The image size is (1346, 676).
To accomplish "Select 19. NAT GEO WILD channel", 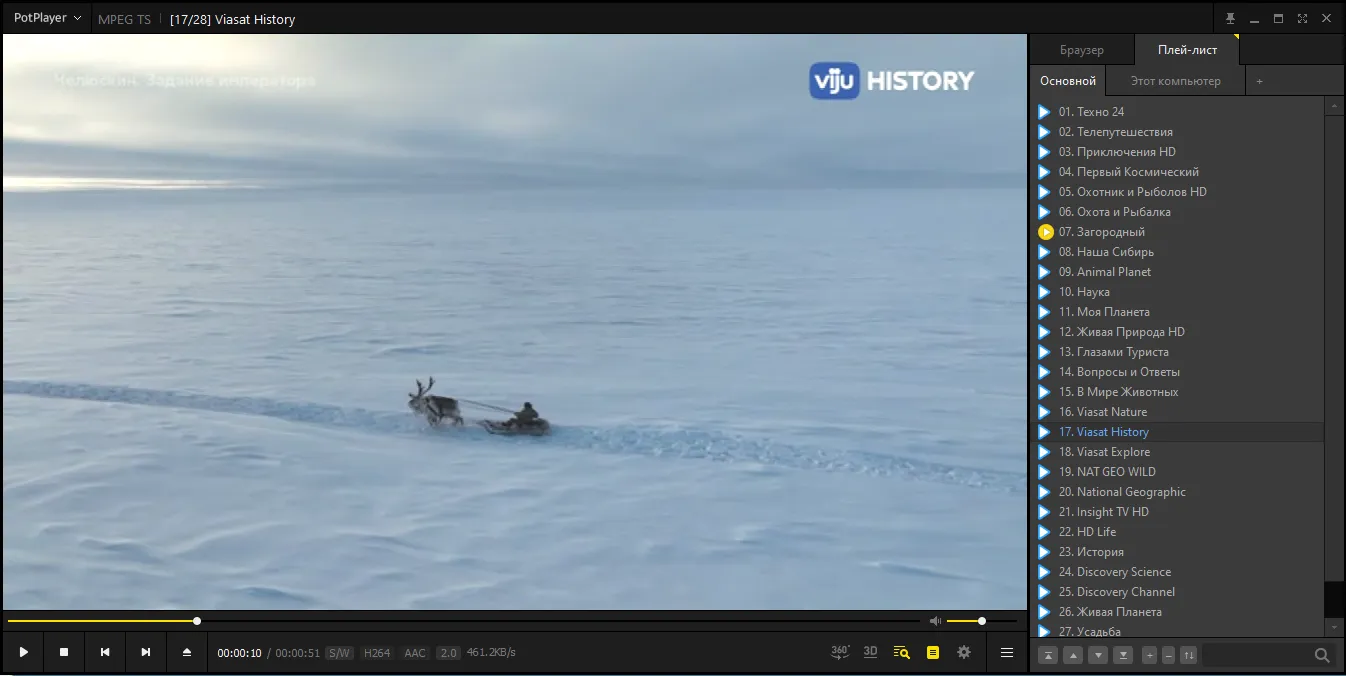I will (1177, 472).
